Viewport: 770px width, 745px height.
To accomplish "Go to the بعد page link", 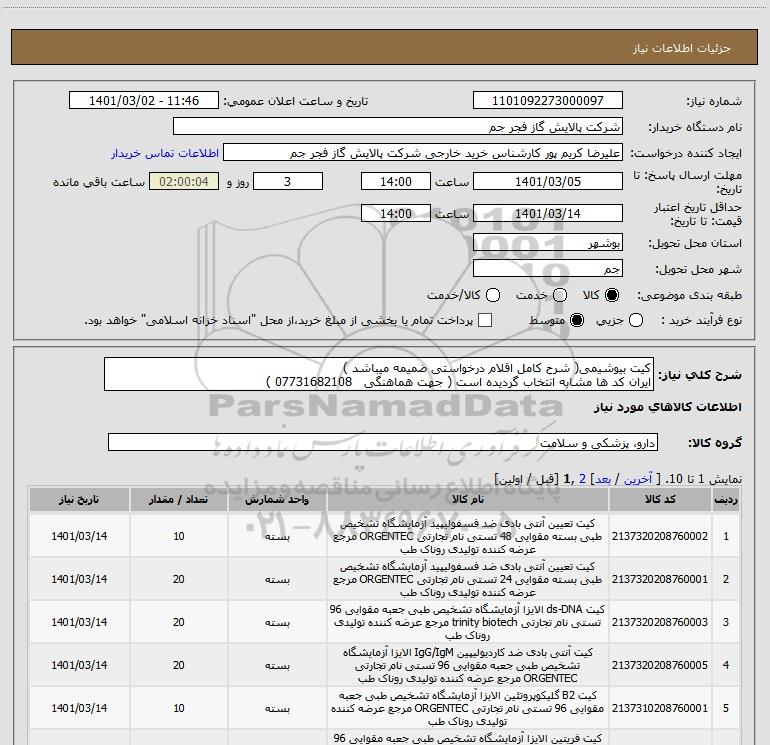I will click(x=603, y=479).
